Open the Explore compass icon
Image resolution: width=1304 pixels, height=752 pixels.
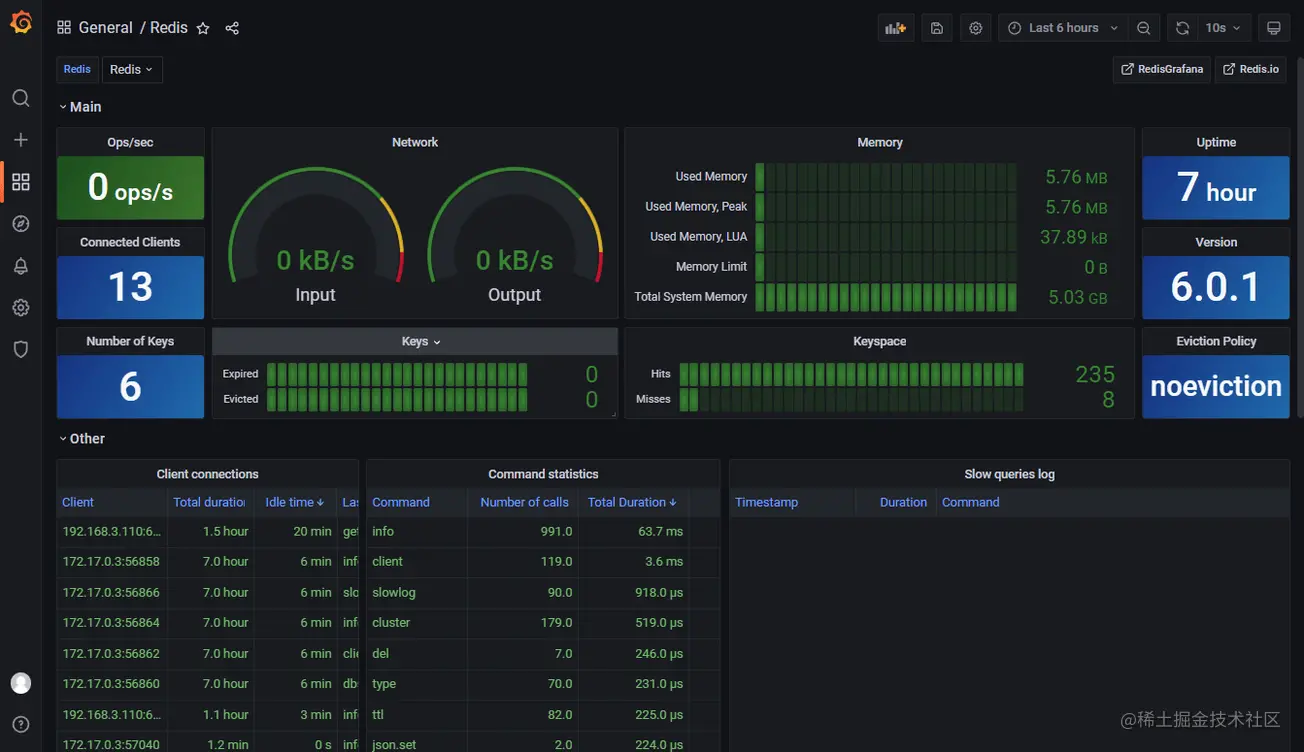(21, 224)
